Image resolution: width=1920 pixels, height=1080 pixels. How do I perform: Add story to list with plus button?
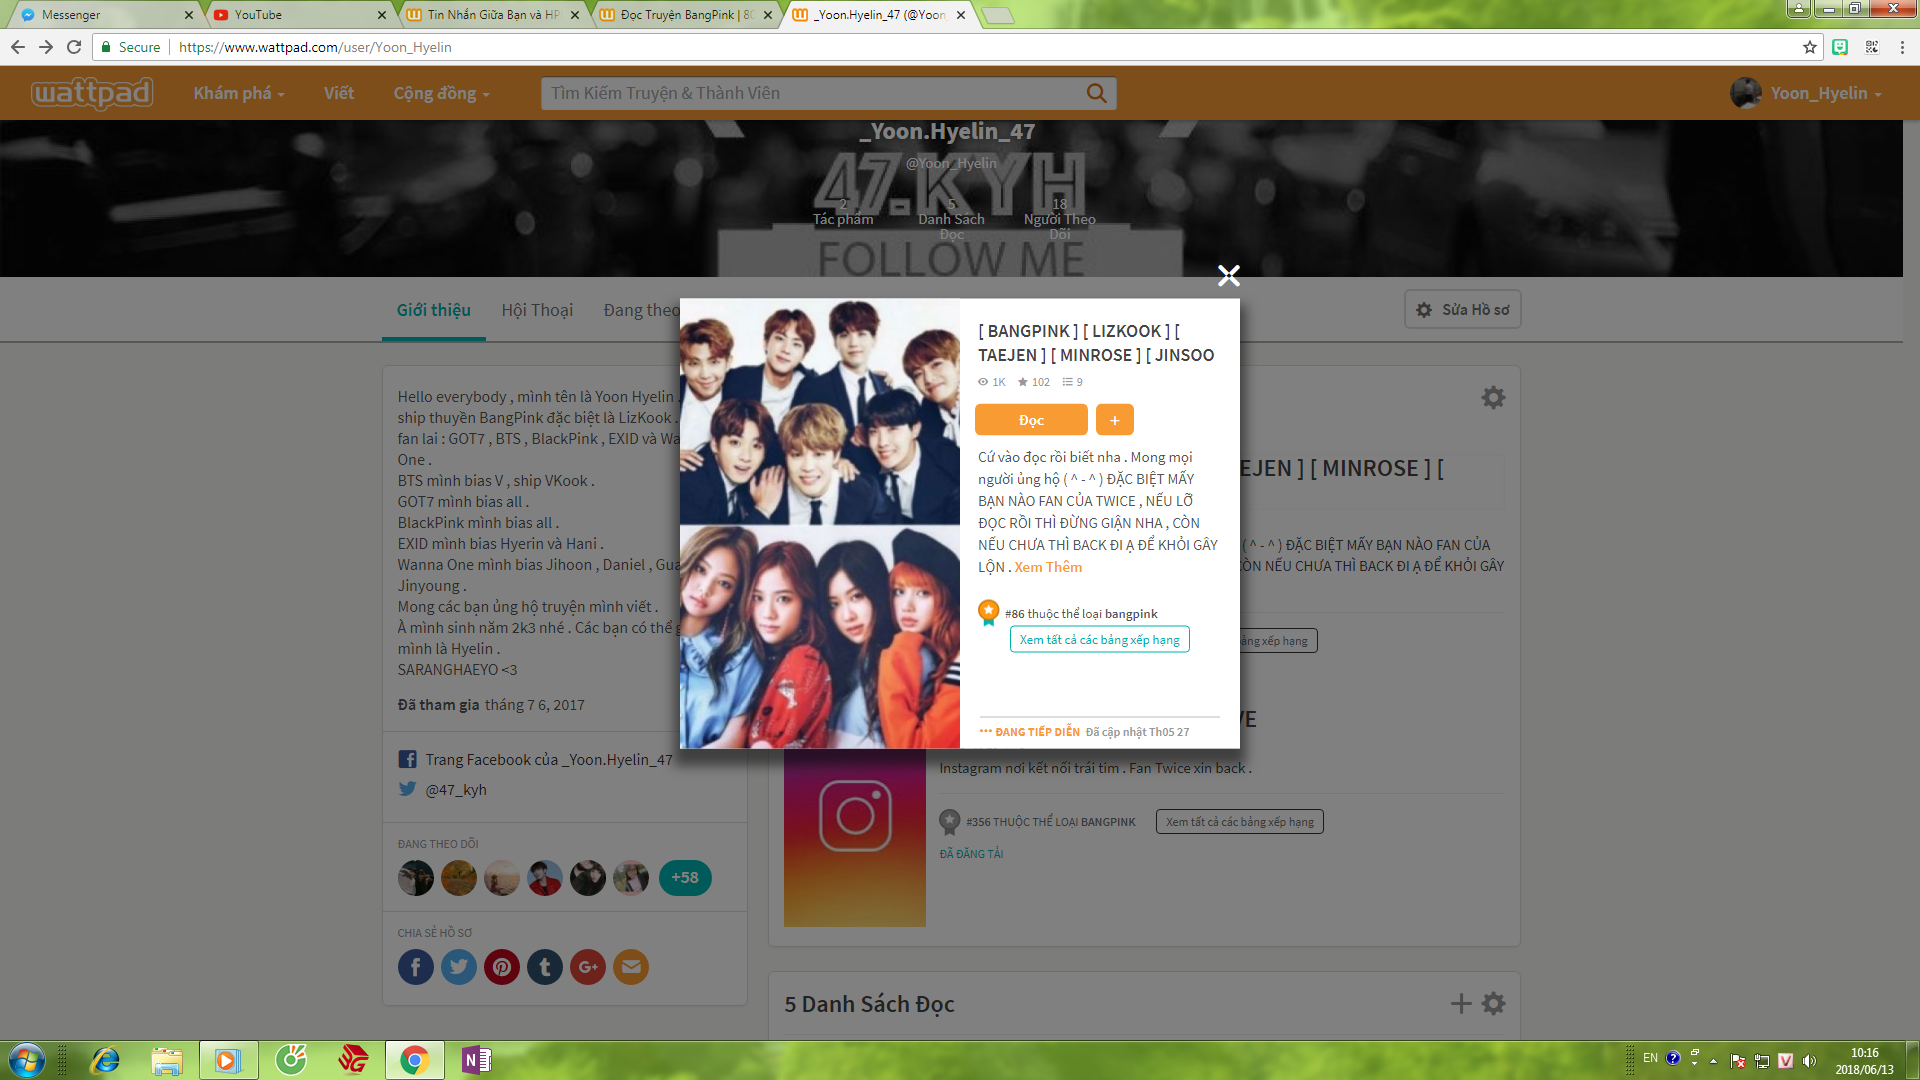[1114, 420]
